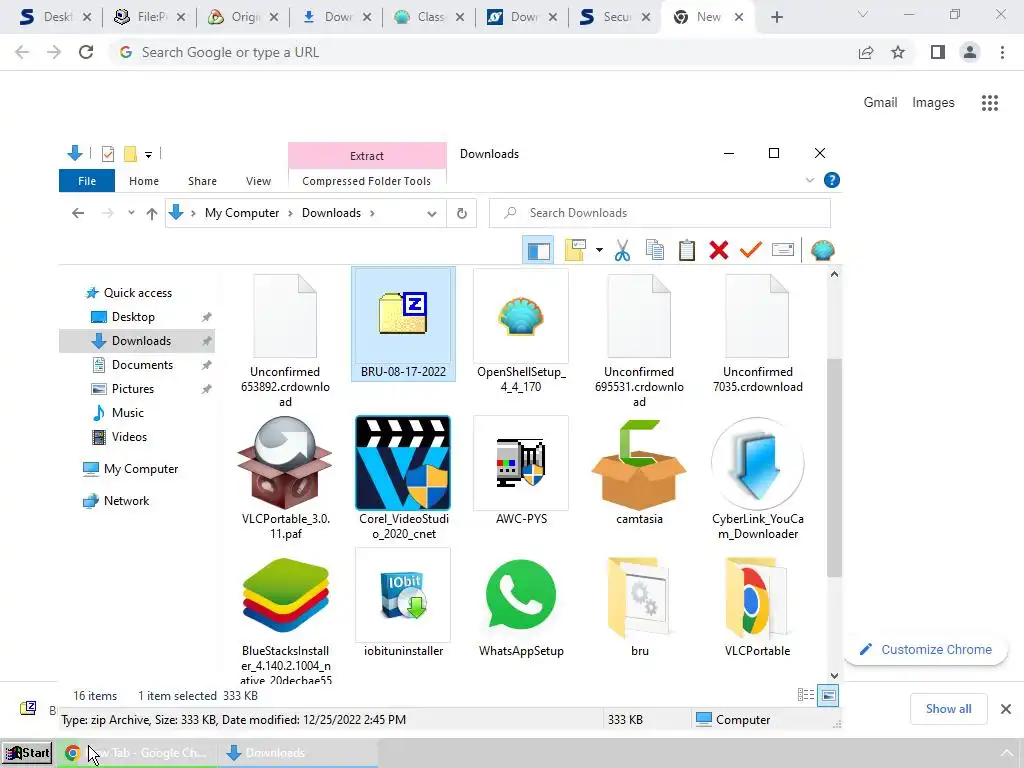Open Explorer help question mark icon
This screenshot has width=1024, height=768.
831,180
